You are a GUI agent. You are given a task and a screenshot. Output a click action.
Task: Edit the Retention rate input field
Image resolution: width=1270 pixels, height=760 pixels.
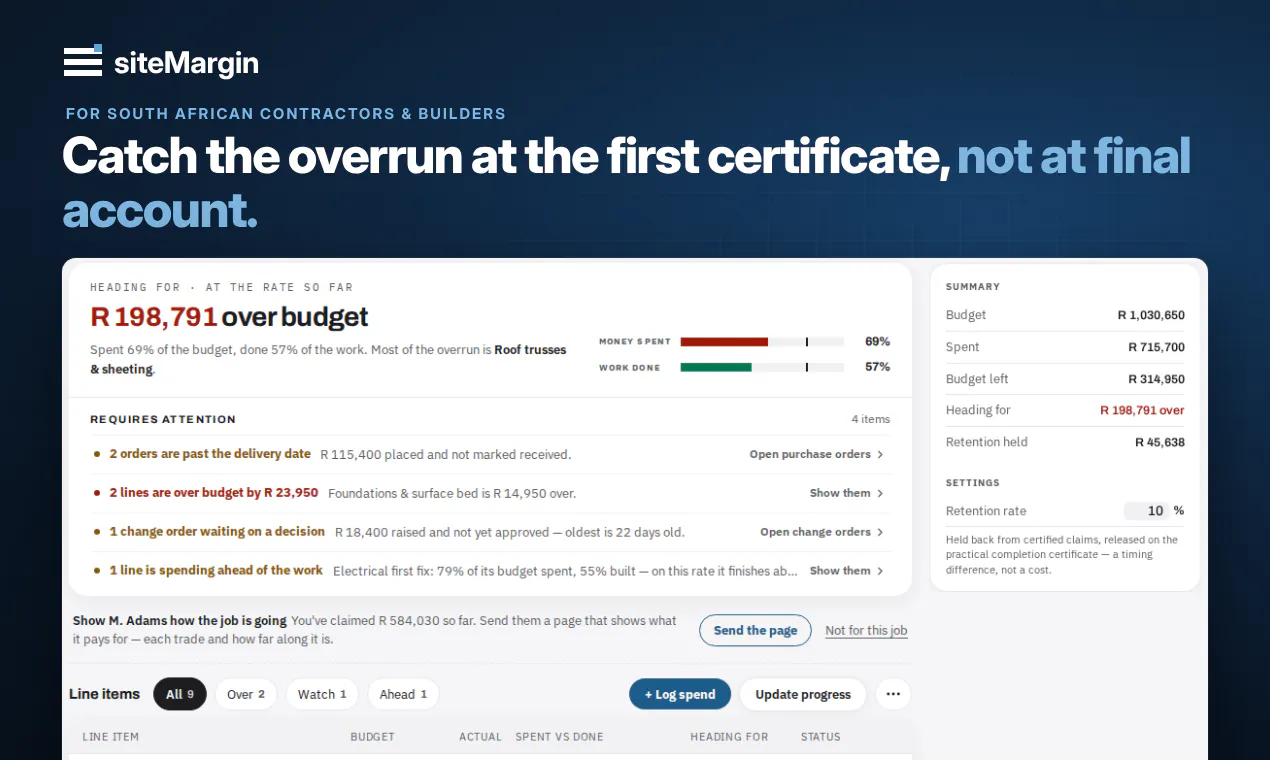(1147, 511)
